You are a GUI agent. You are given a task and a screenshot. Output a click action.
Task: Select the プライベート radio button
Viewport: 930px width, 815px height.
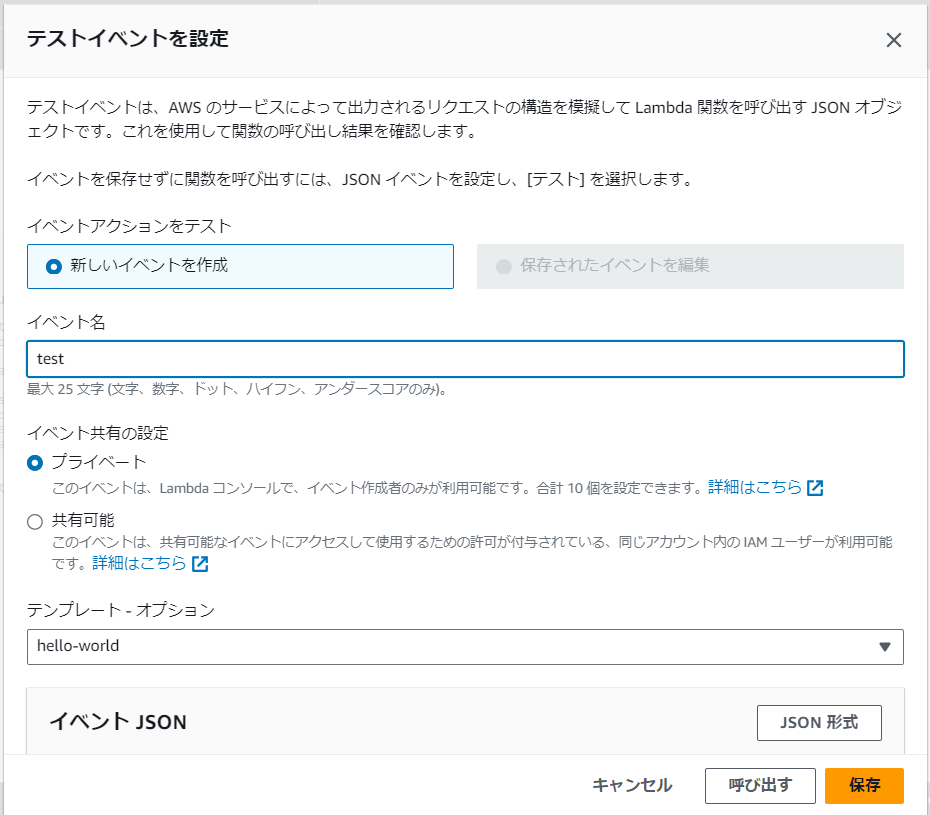33,463
